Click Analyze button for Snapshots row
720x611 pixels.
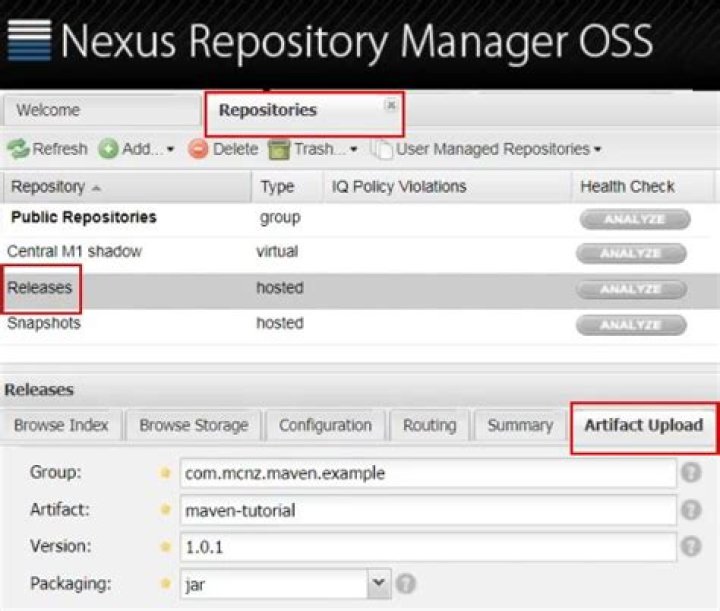click(x=632, y=325)
